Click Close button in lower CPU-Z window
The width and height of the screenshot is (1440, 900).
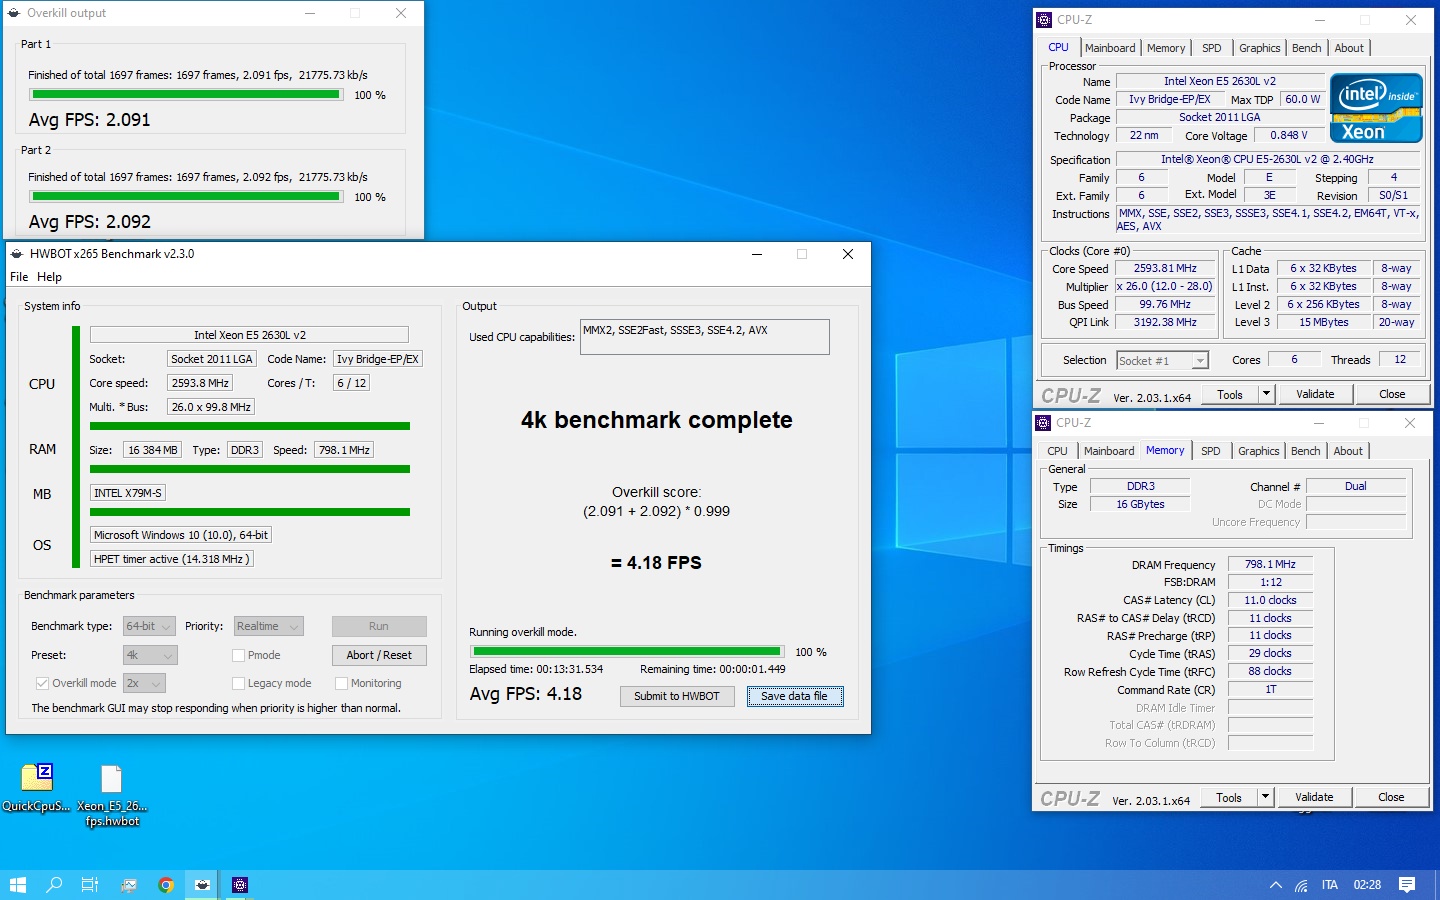pos(1391,797)
